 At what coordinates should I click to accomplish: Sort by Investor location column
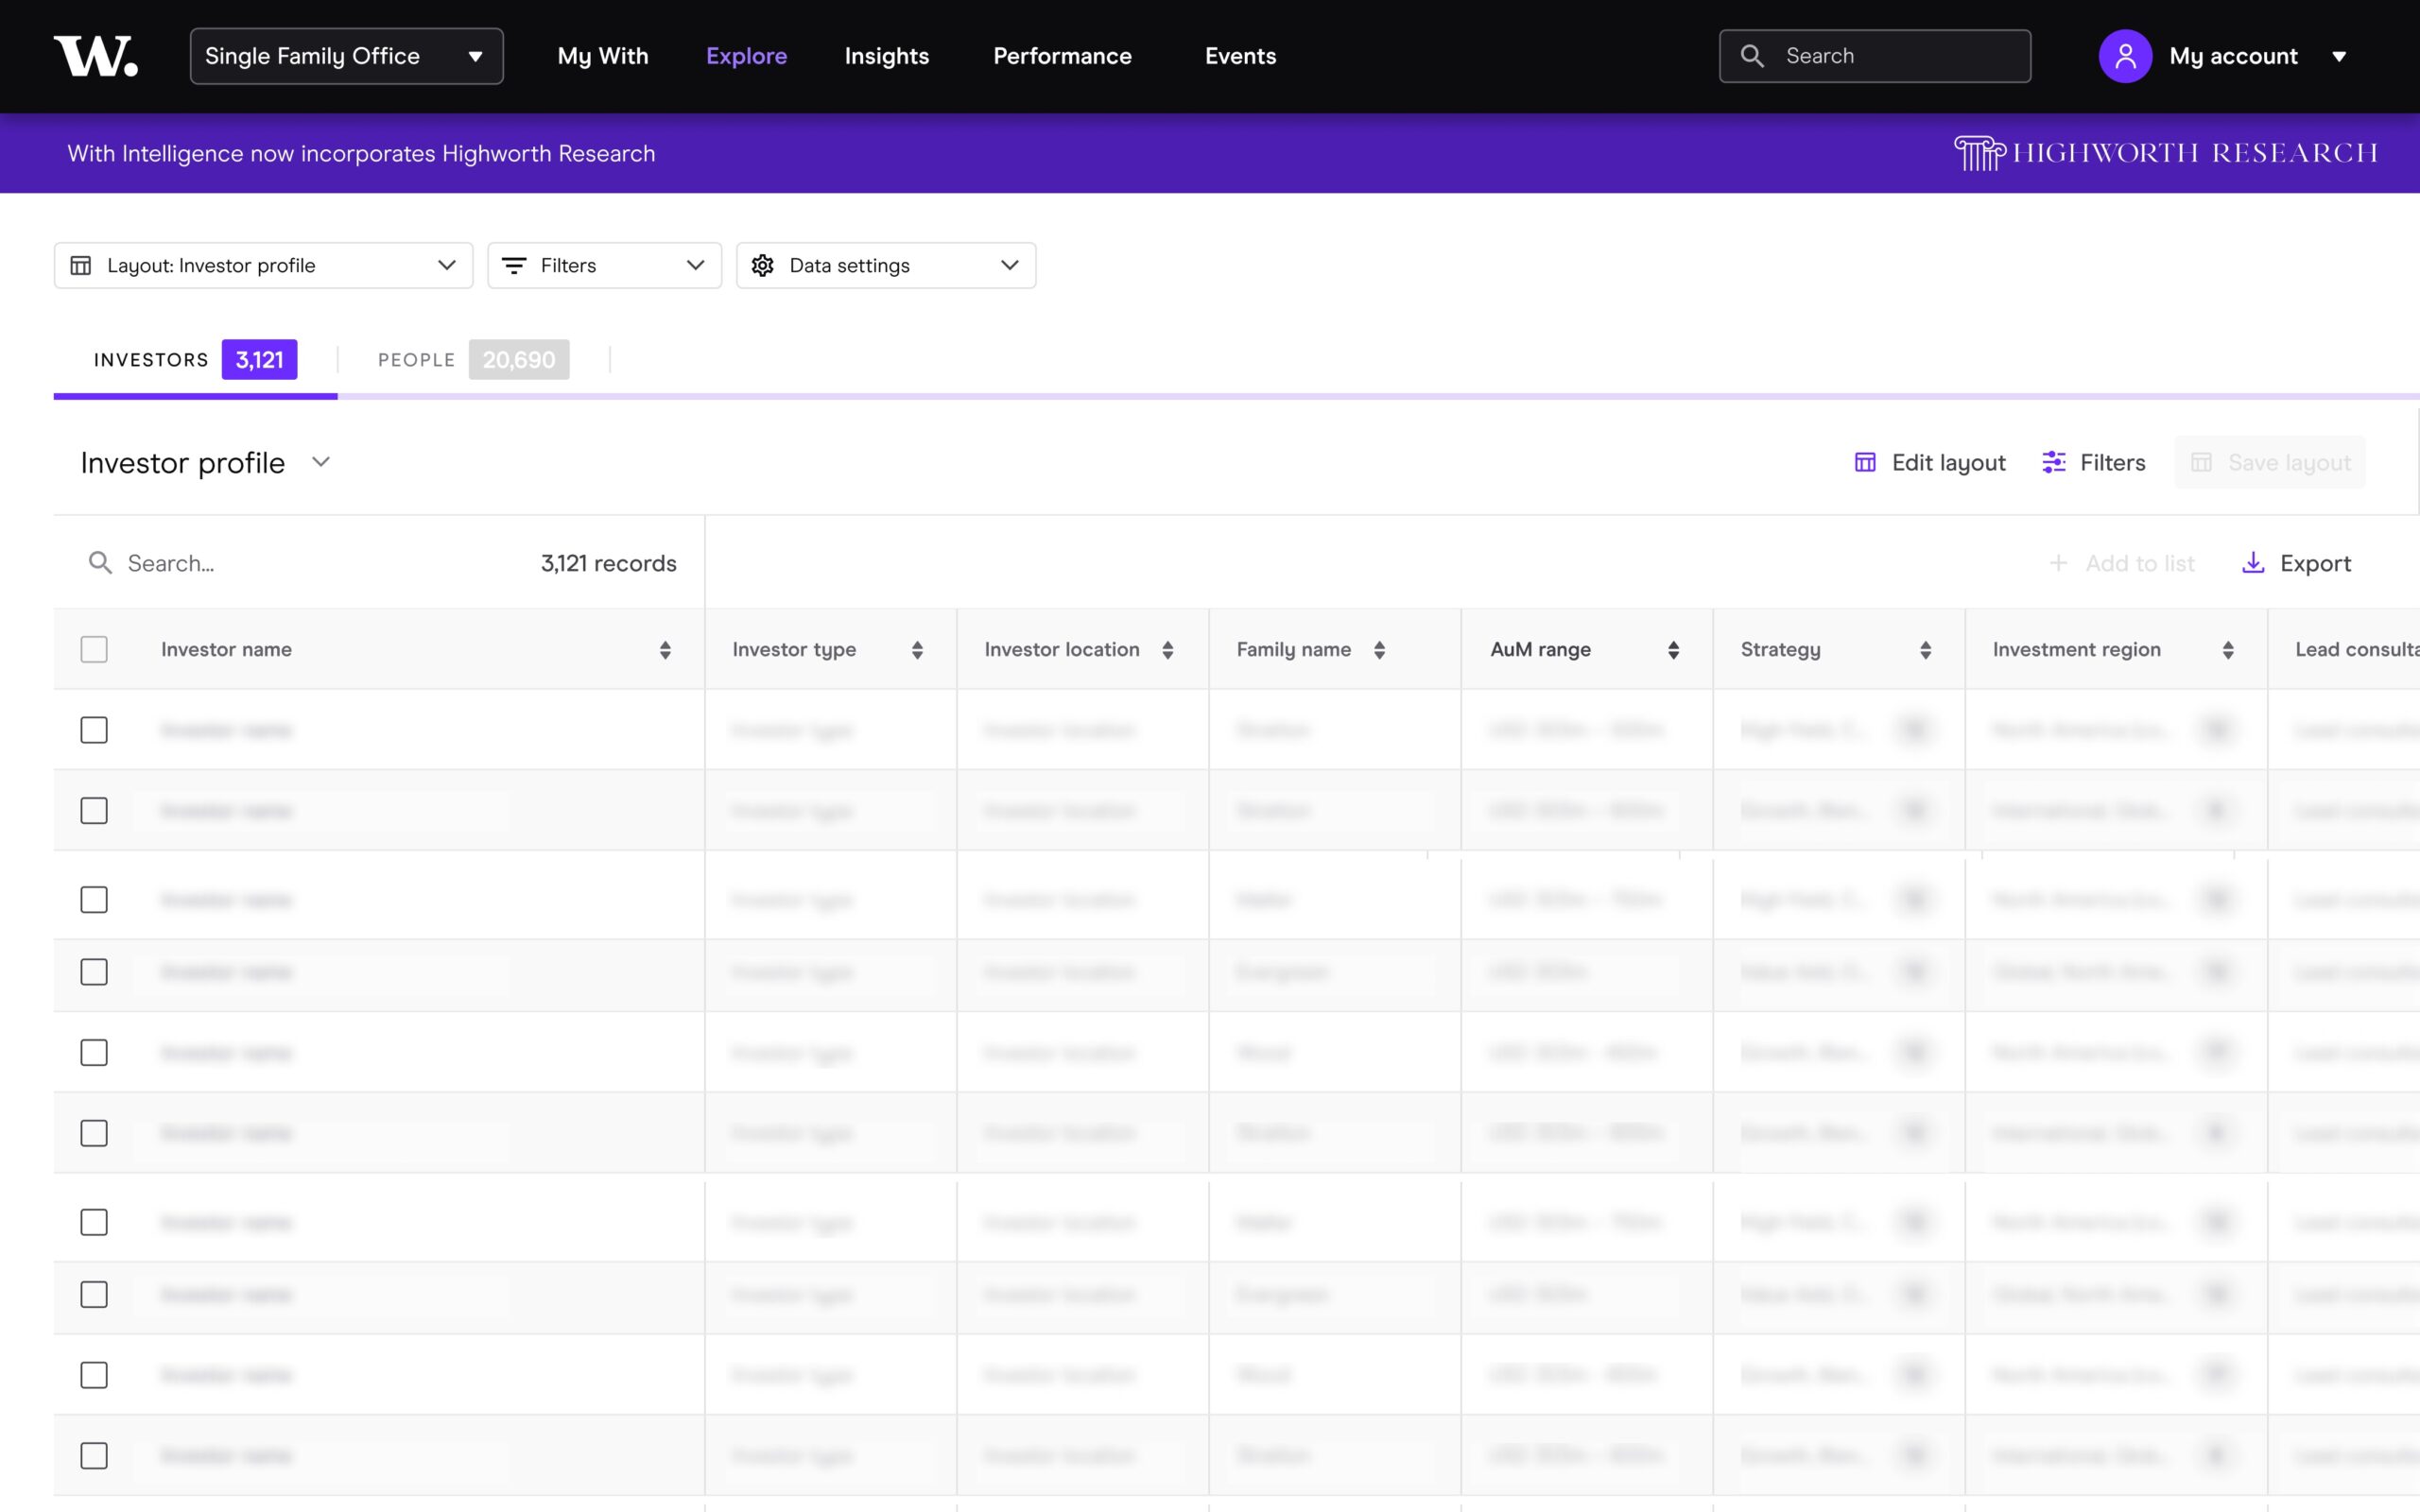click(1167, 650)
